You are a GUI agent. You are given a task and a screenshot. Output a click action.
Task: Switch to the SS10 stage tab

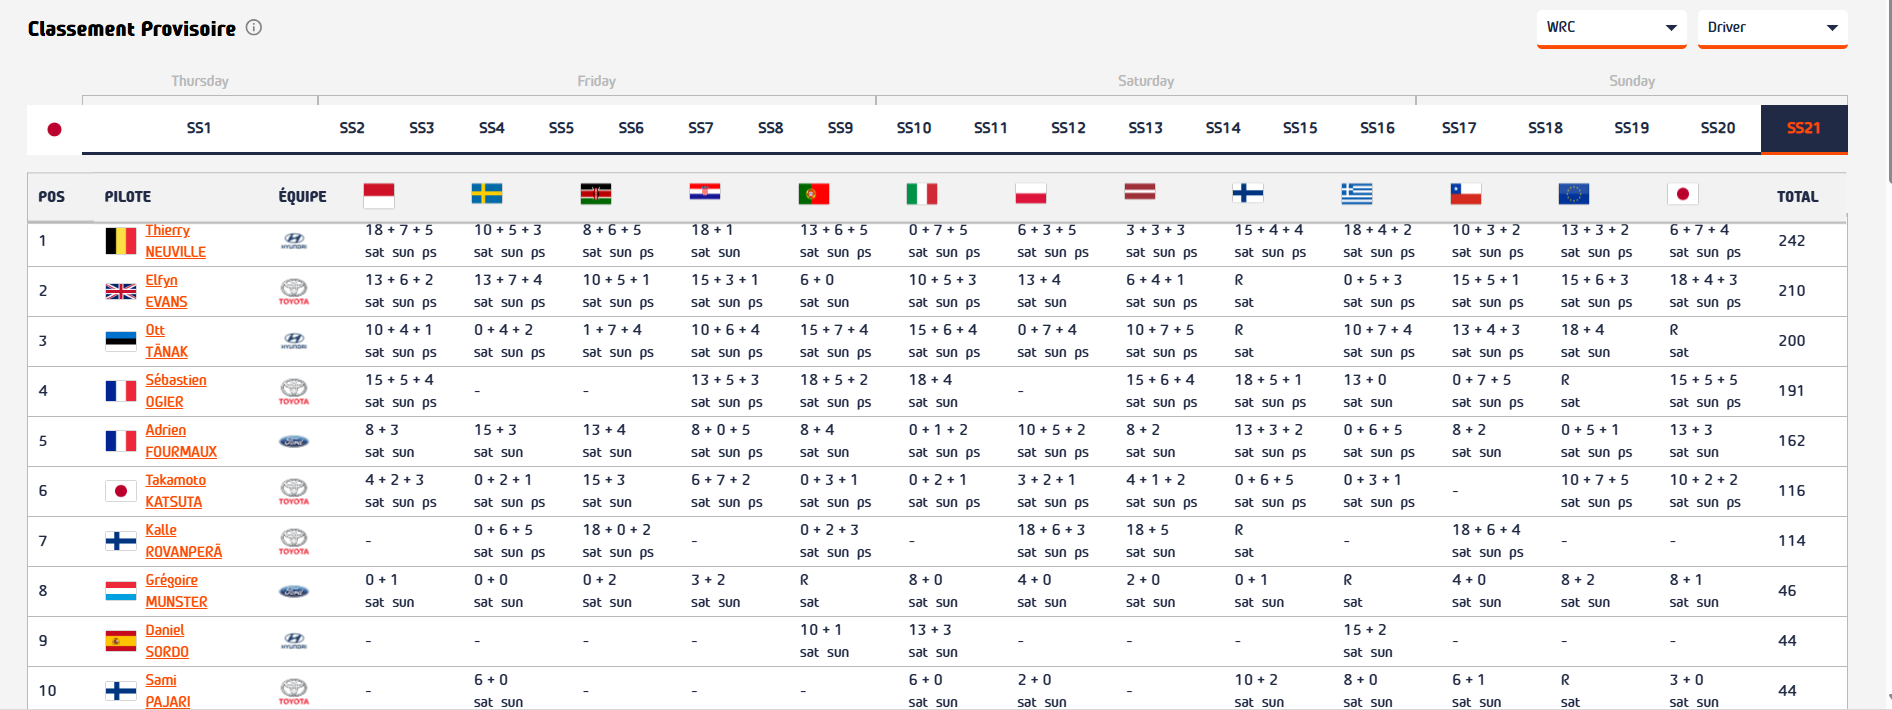(914, 129)
